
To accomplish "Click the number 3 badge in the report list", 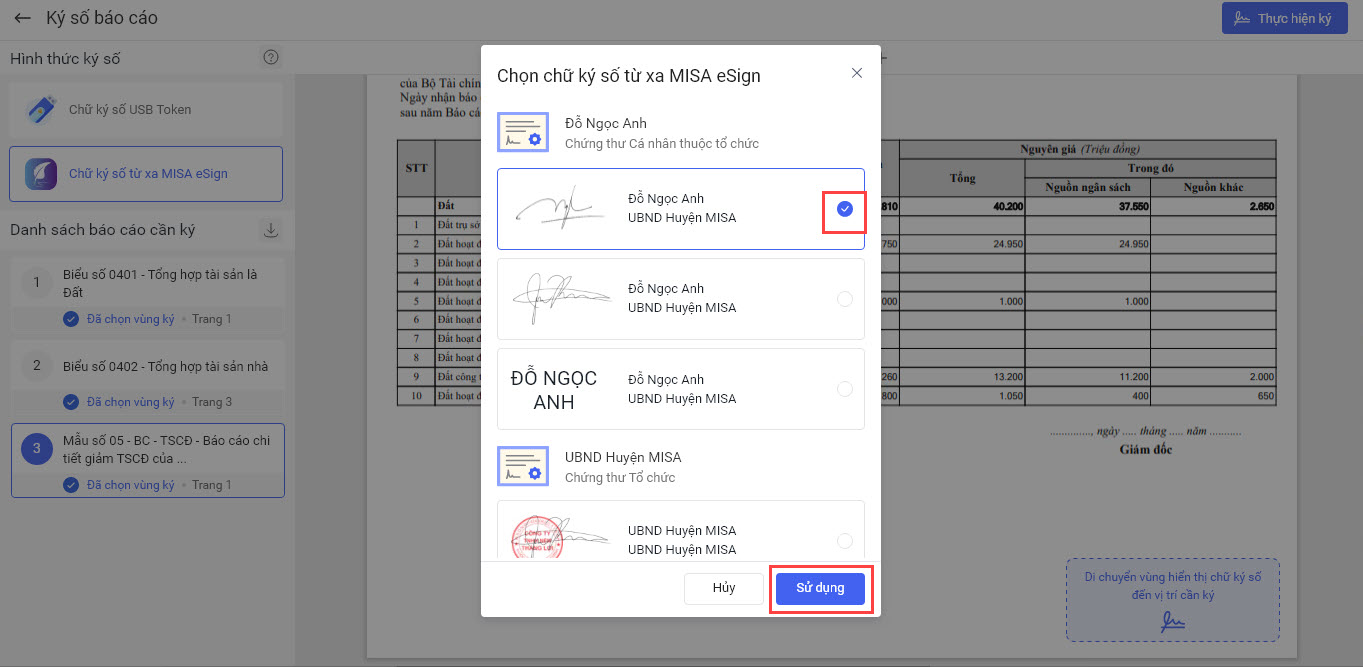I will [x=36, y=449].
